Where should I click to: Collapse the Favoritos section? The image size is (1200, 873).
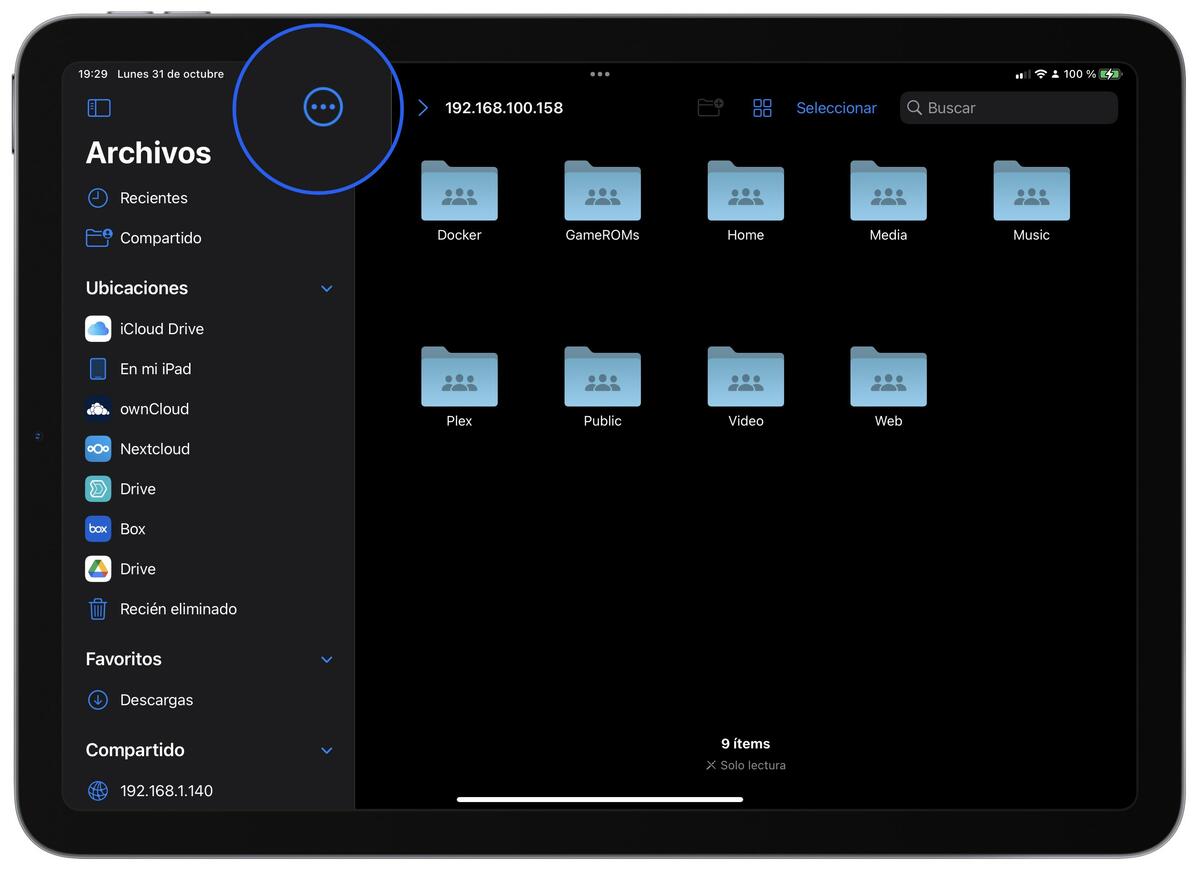point(326,660)
